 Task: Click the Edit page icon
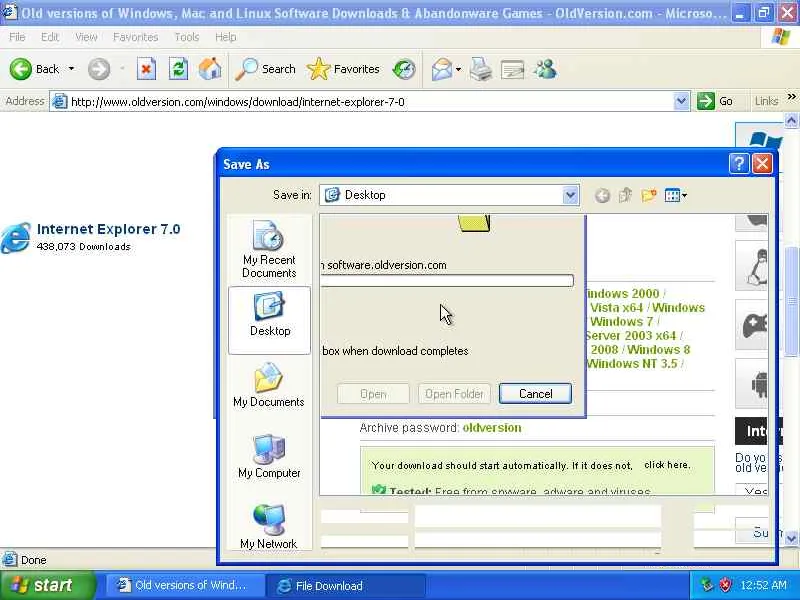[x=512, y=69]
